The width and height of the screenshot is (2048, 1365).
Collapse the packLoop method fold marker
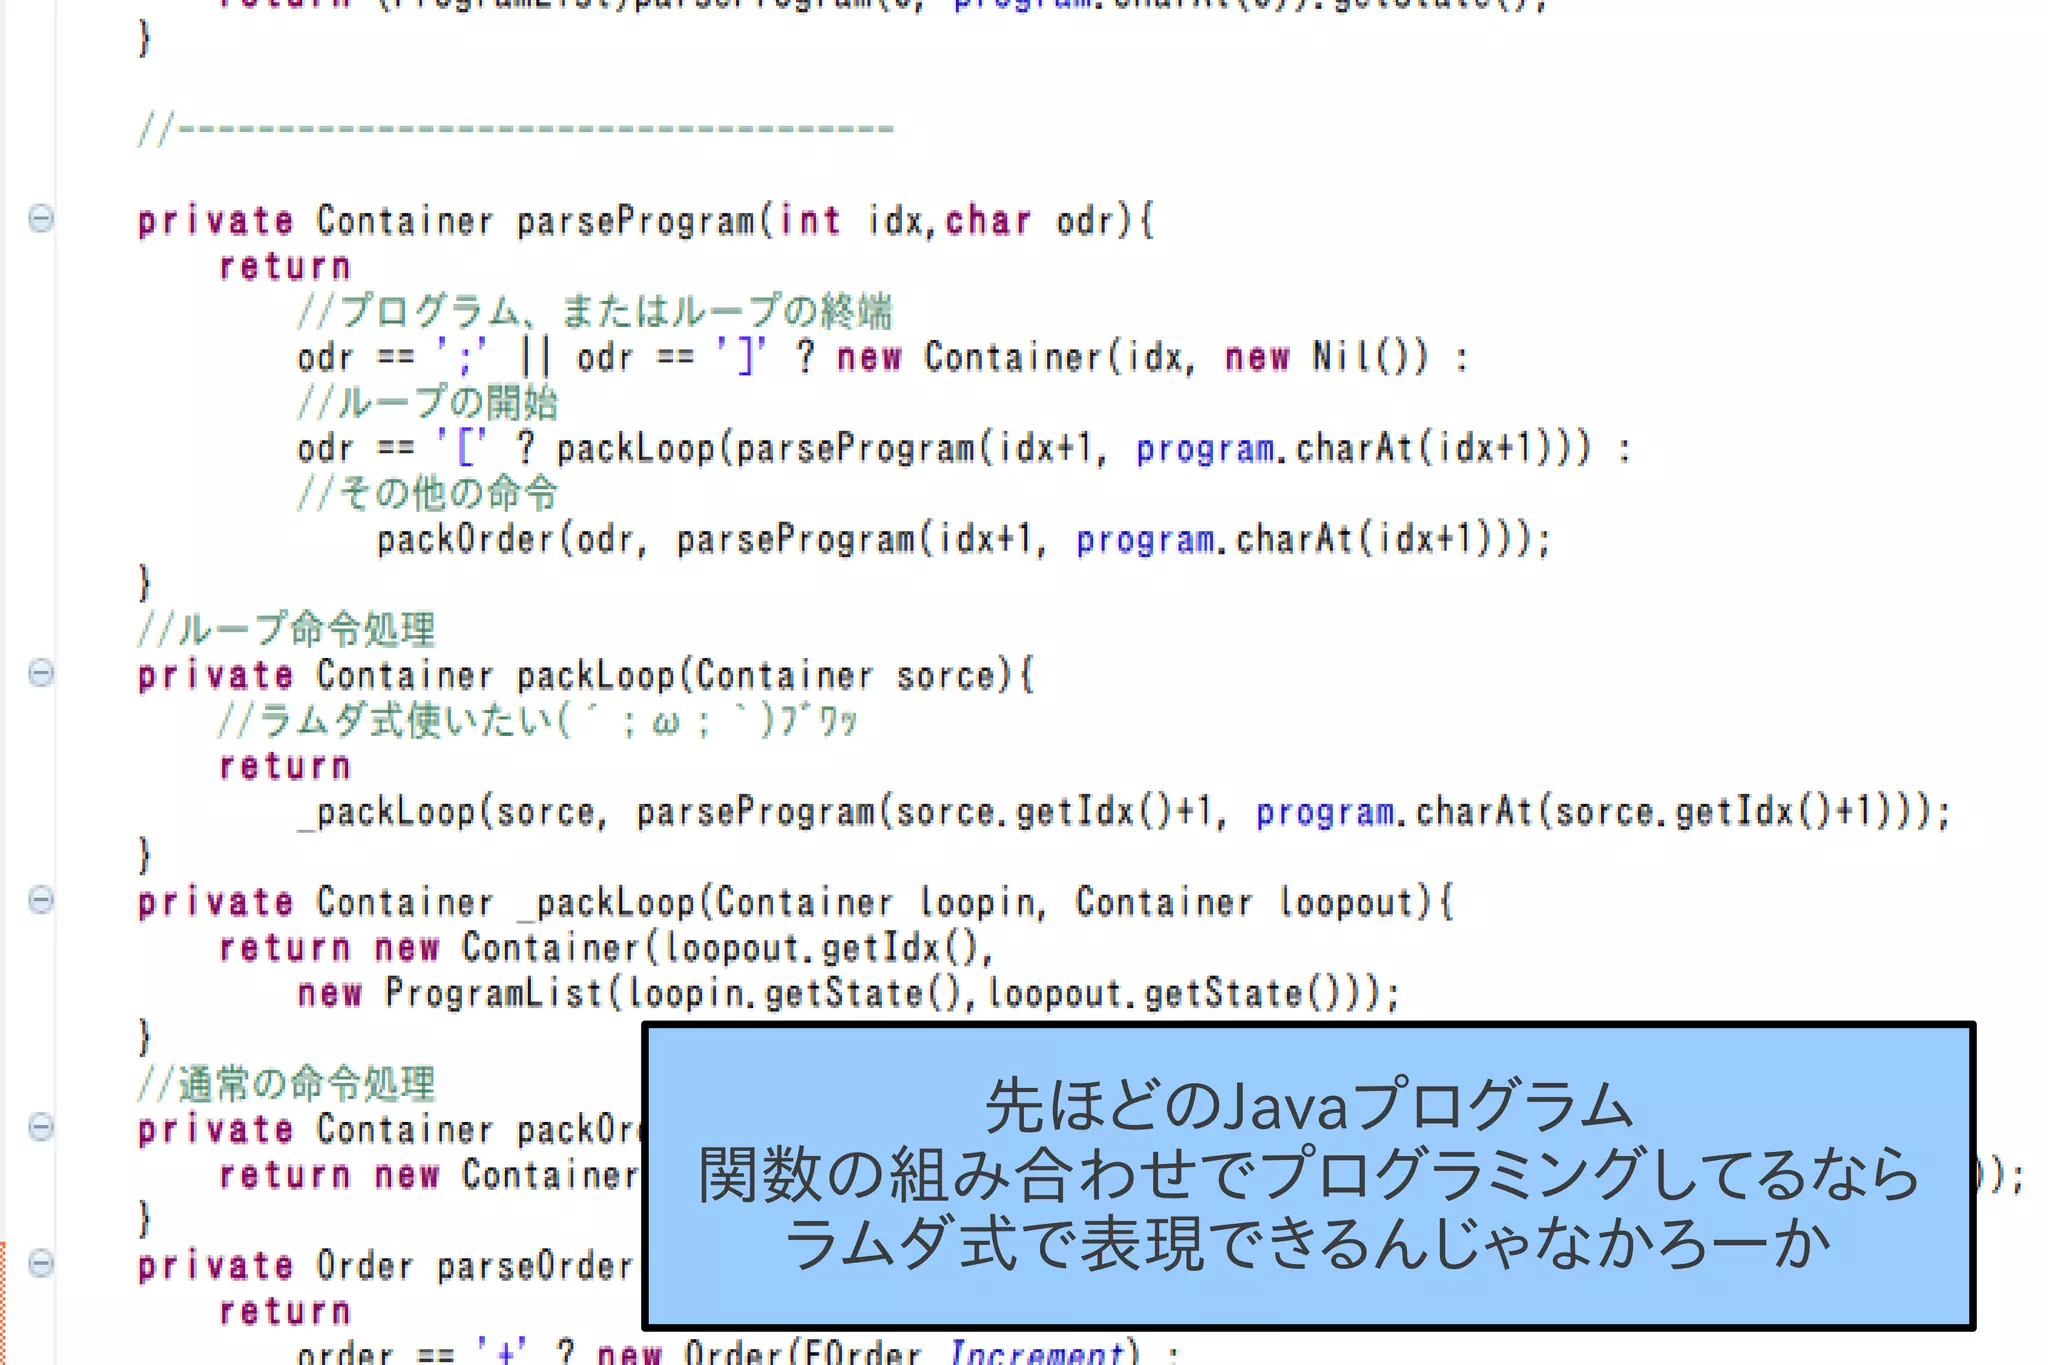(41, 673)
